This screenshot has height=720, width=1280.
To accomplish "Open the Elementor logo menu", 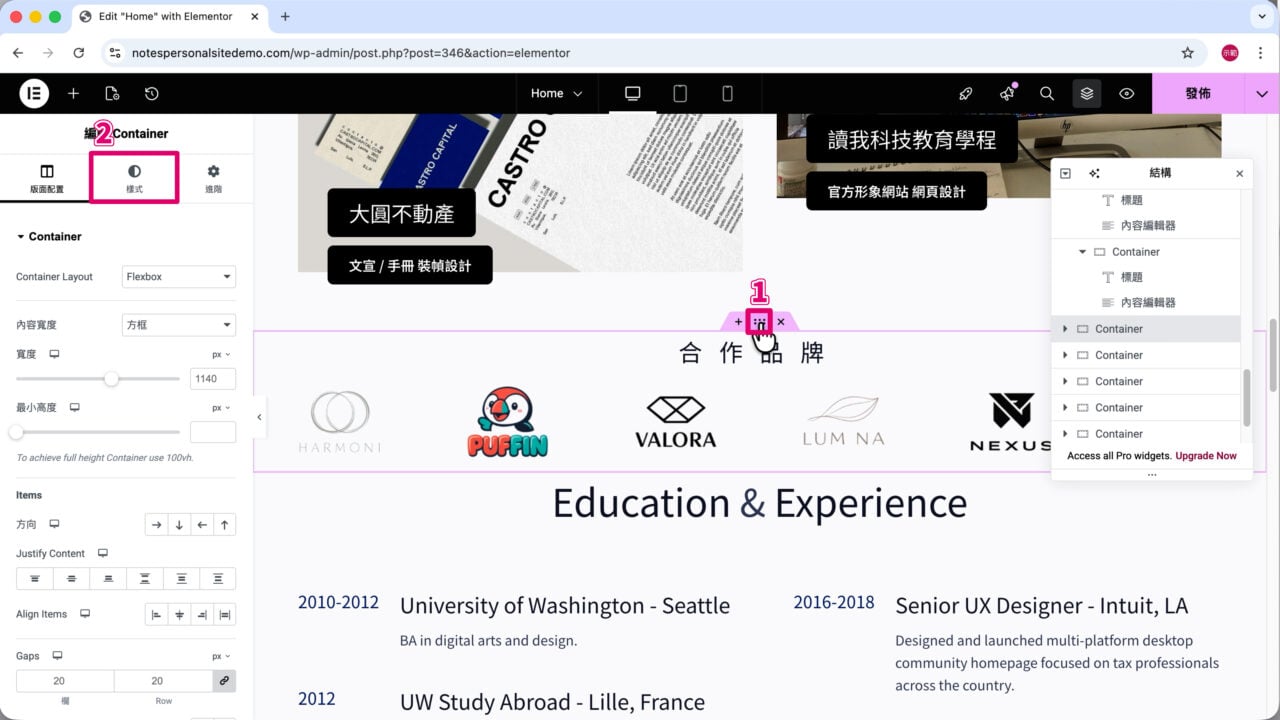I will point(34,93).
